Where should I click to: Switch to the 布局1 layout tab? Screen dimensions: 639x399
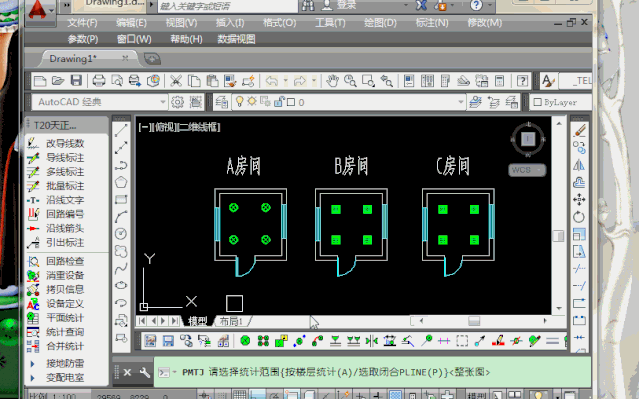(x=231, y=321)
